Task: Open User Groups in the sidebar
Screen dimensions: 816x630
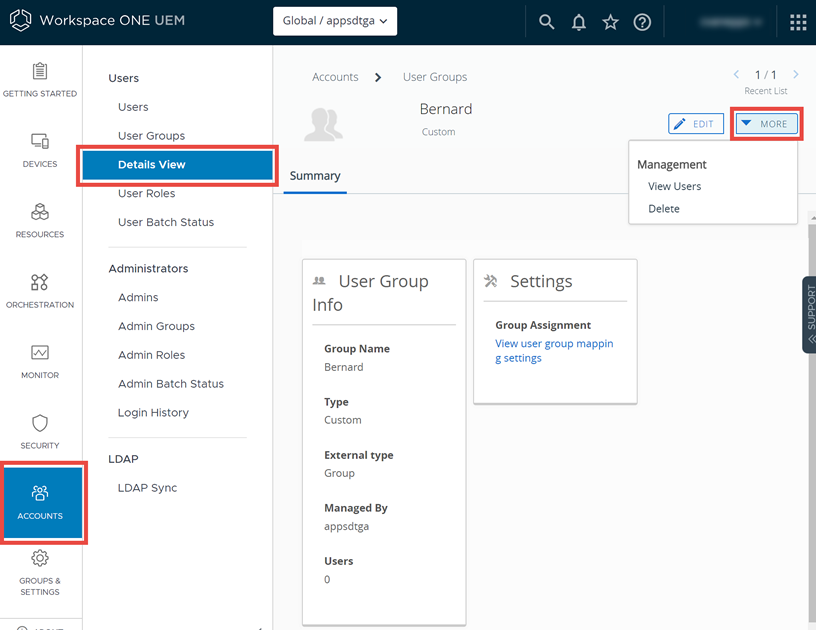Action: pos(151,136)
